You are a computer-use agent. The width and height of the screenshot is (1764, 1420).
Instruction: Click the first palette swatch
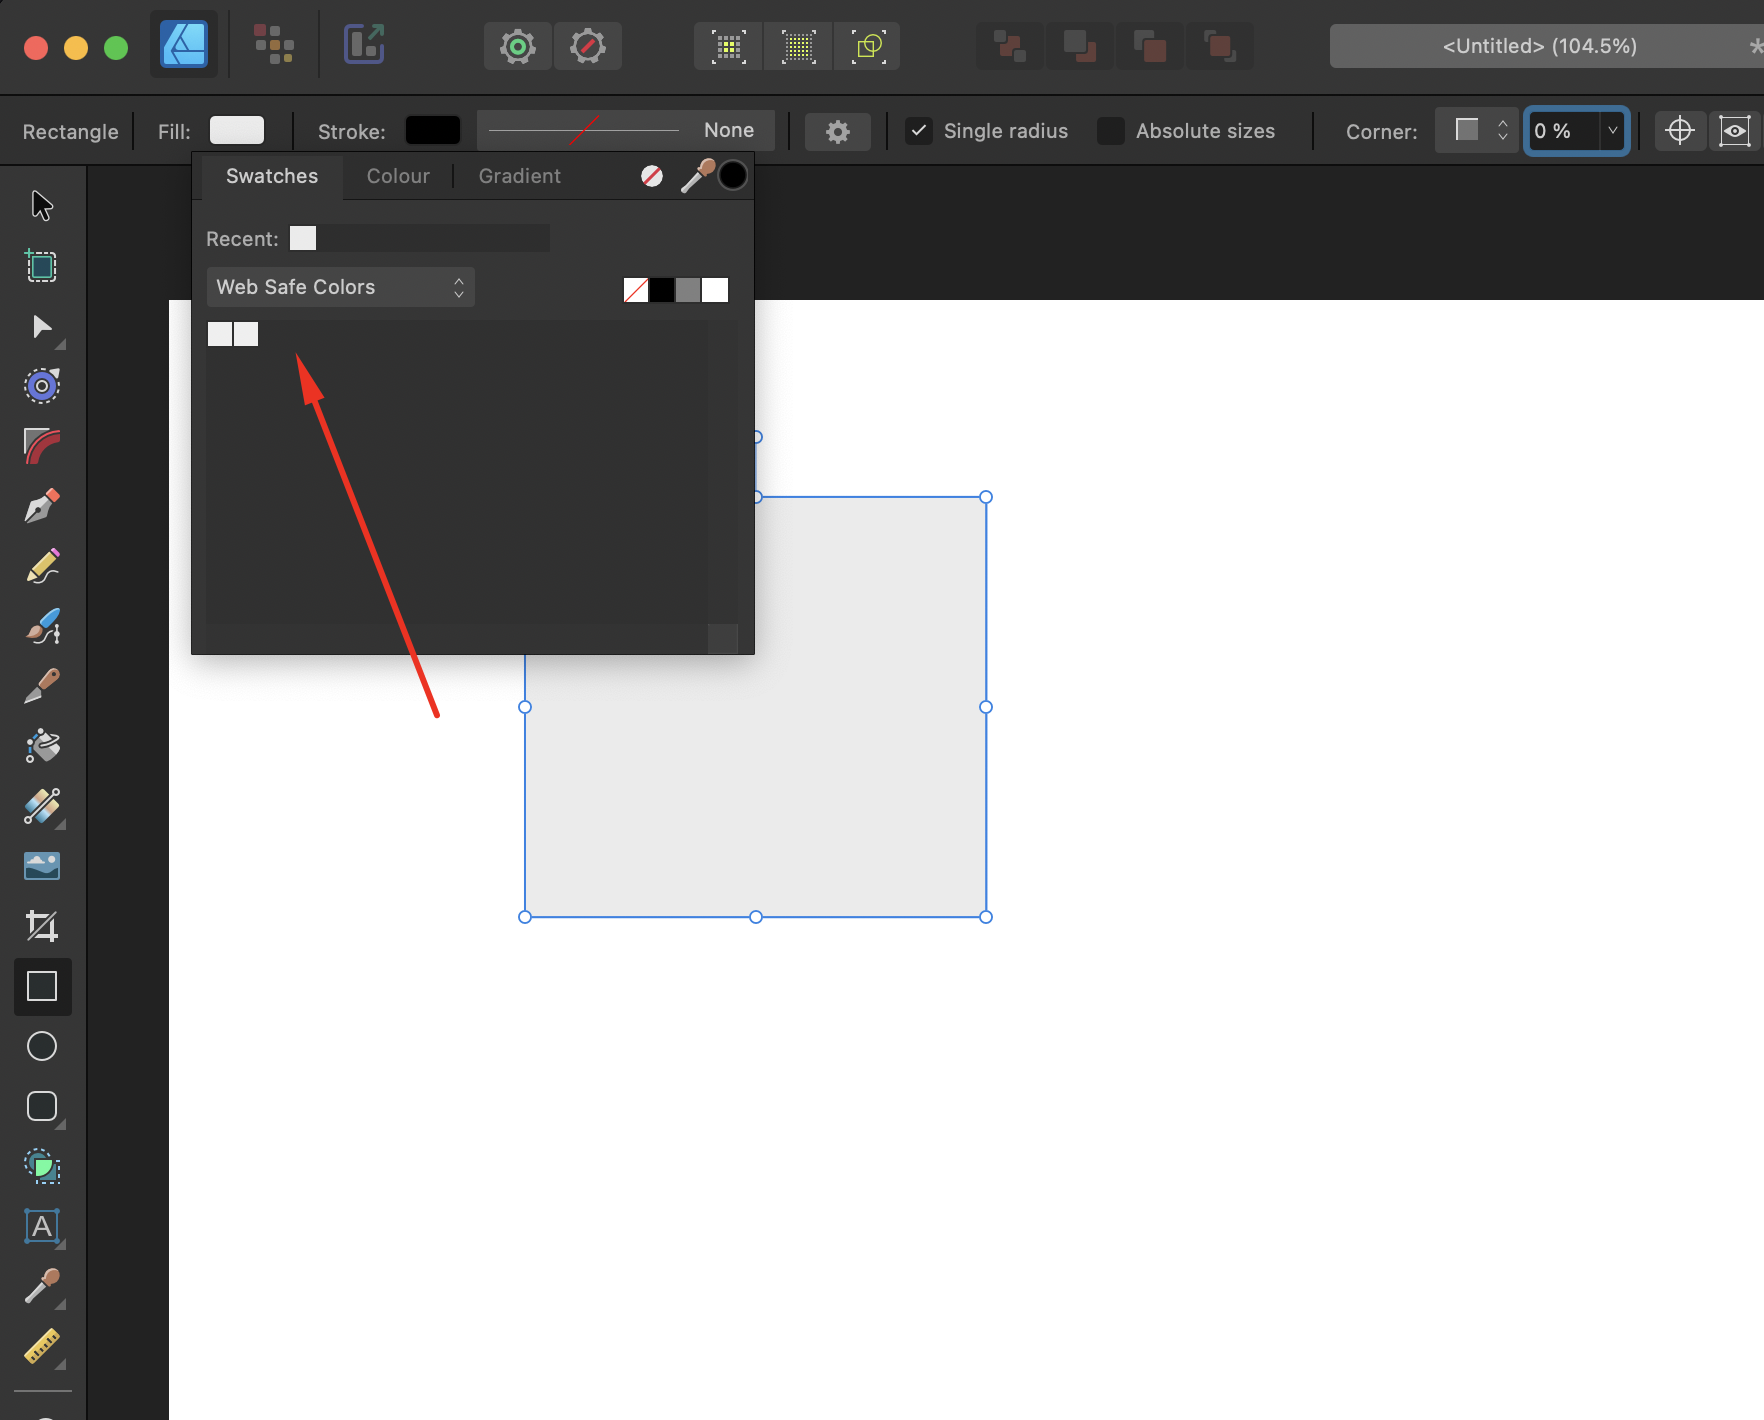220,334
